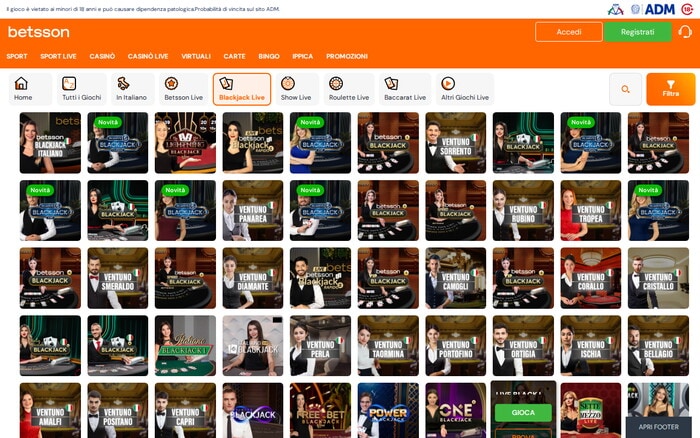700x438 pixels.
Task: Open the Filtra filter options
Action: pyautogui.click(x=670, y=89)
